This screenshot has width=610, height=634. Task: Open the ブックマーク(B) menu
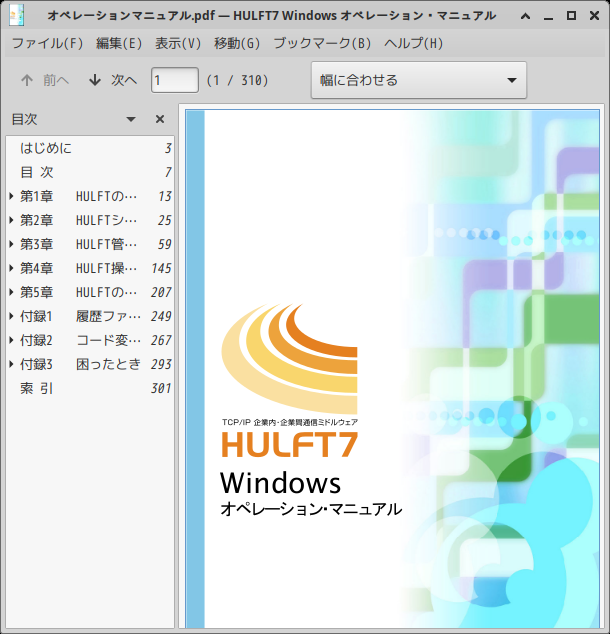tap(322, 43)
